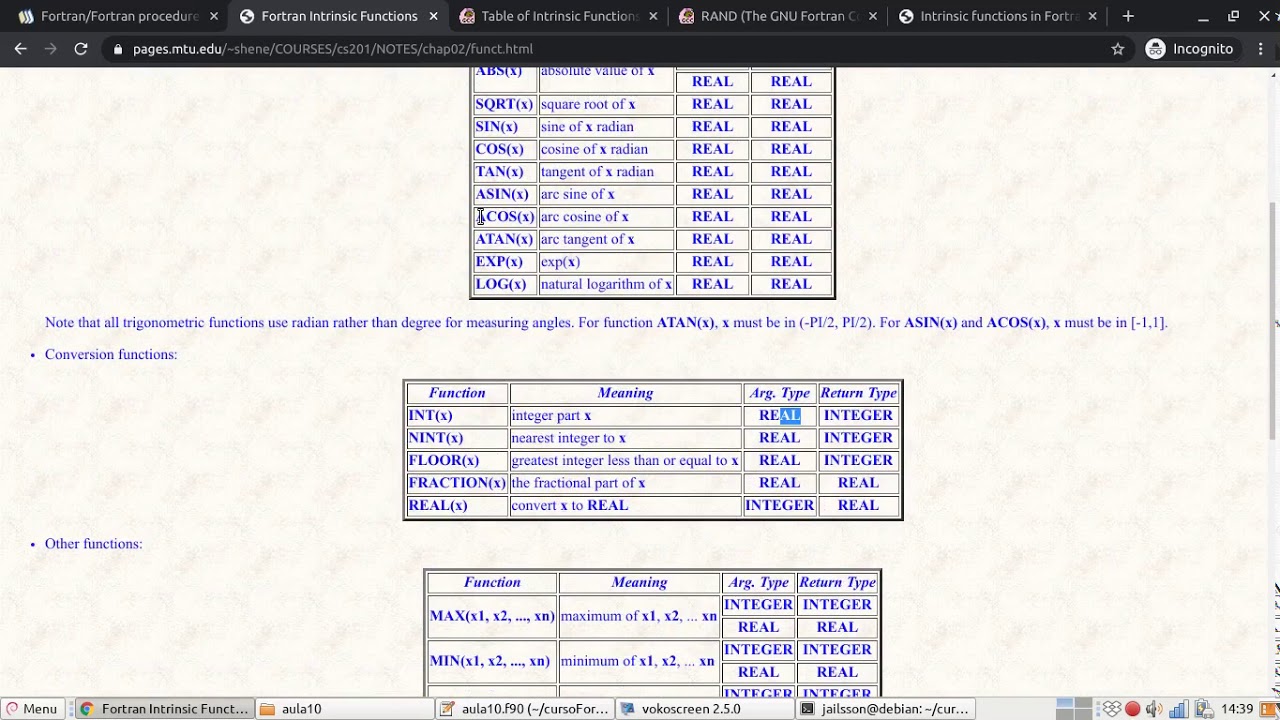1280x720 pixels.
Task: Open a new browser tab
Action: coord(1128,16)
